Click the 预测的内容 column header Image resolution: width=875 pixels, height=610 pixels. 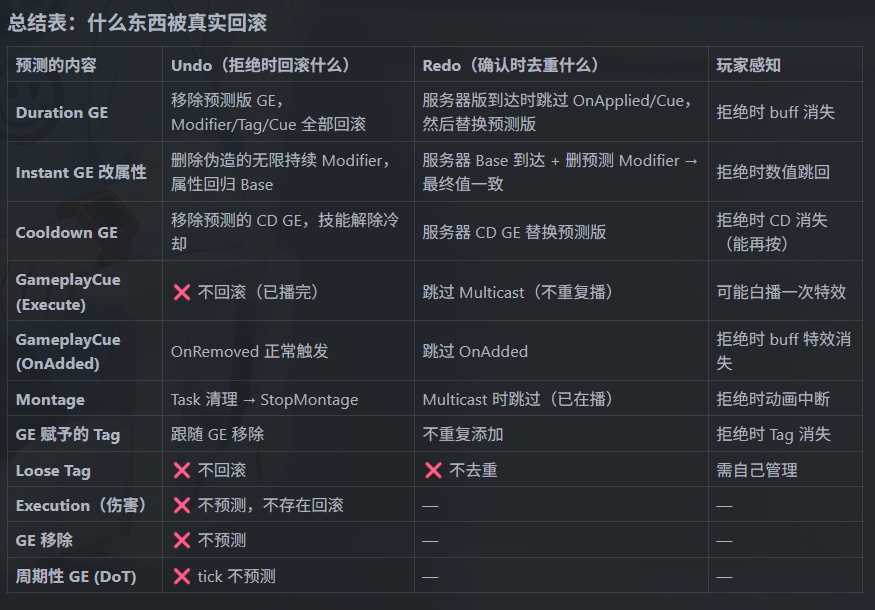coord(56,65)
